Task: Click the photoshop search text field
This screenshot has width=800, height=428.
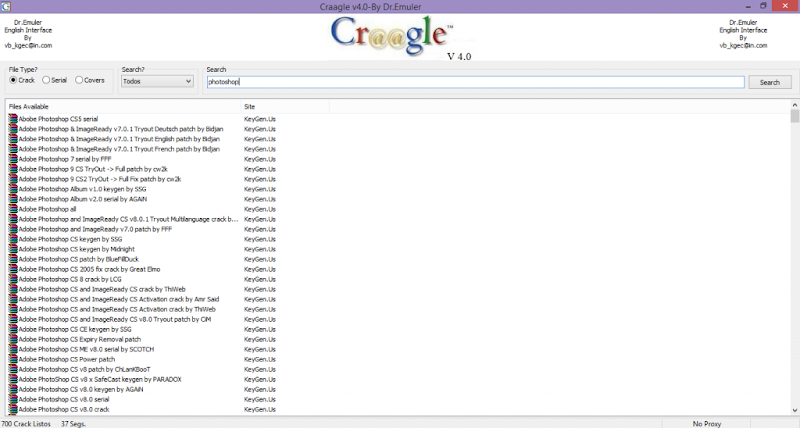Action: click(x=475, y=82)
